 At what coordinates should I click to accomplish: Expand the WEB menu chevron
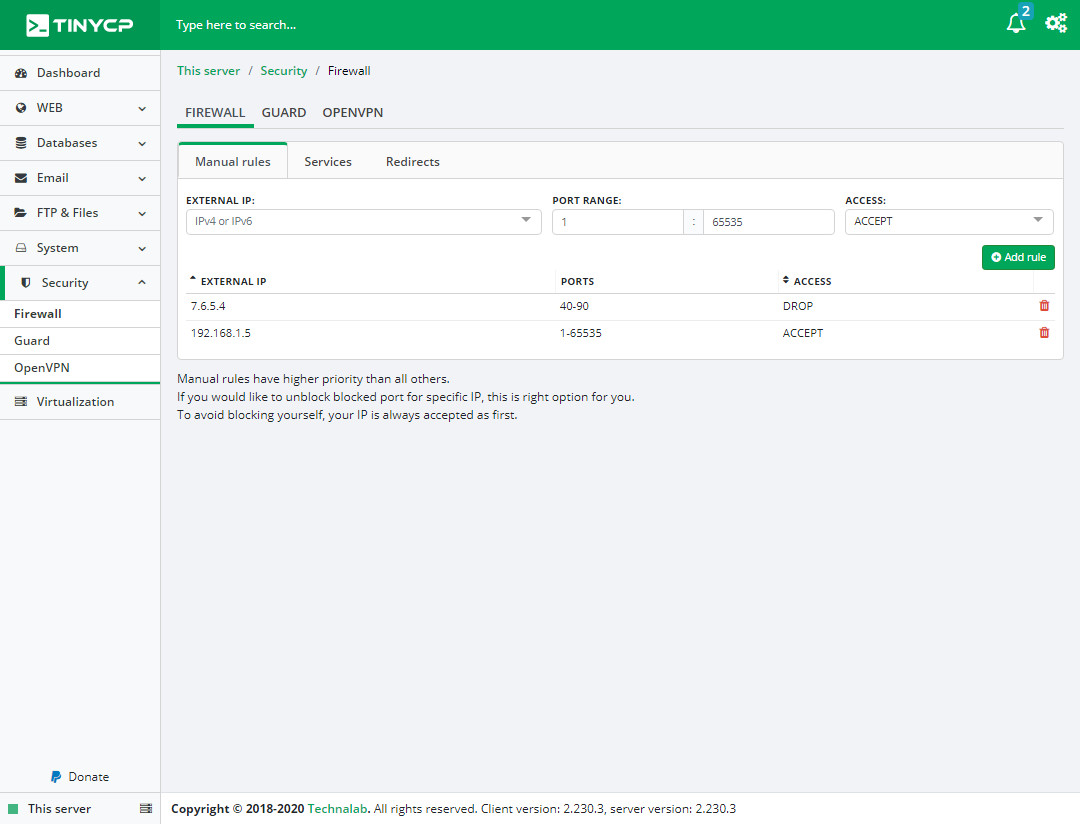coord(142,109)
